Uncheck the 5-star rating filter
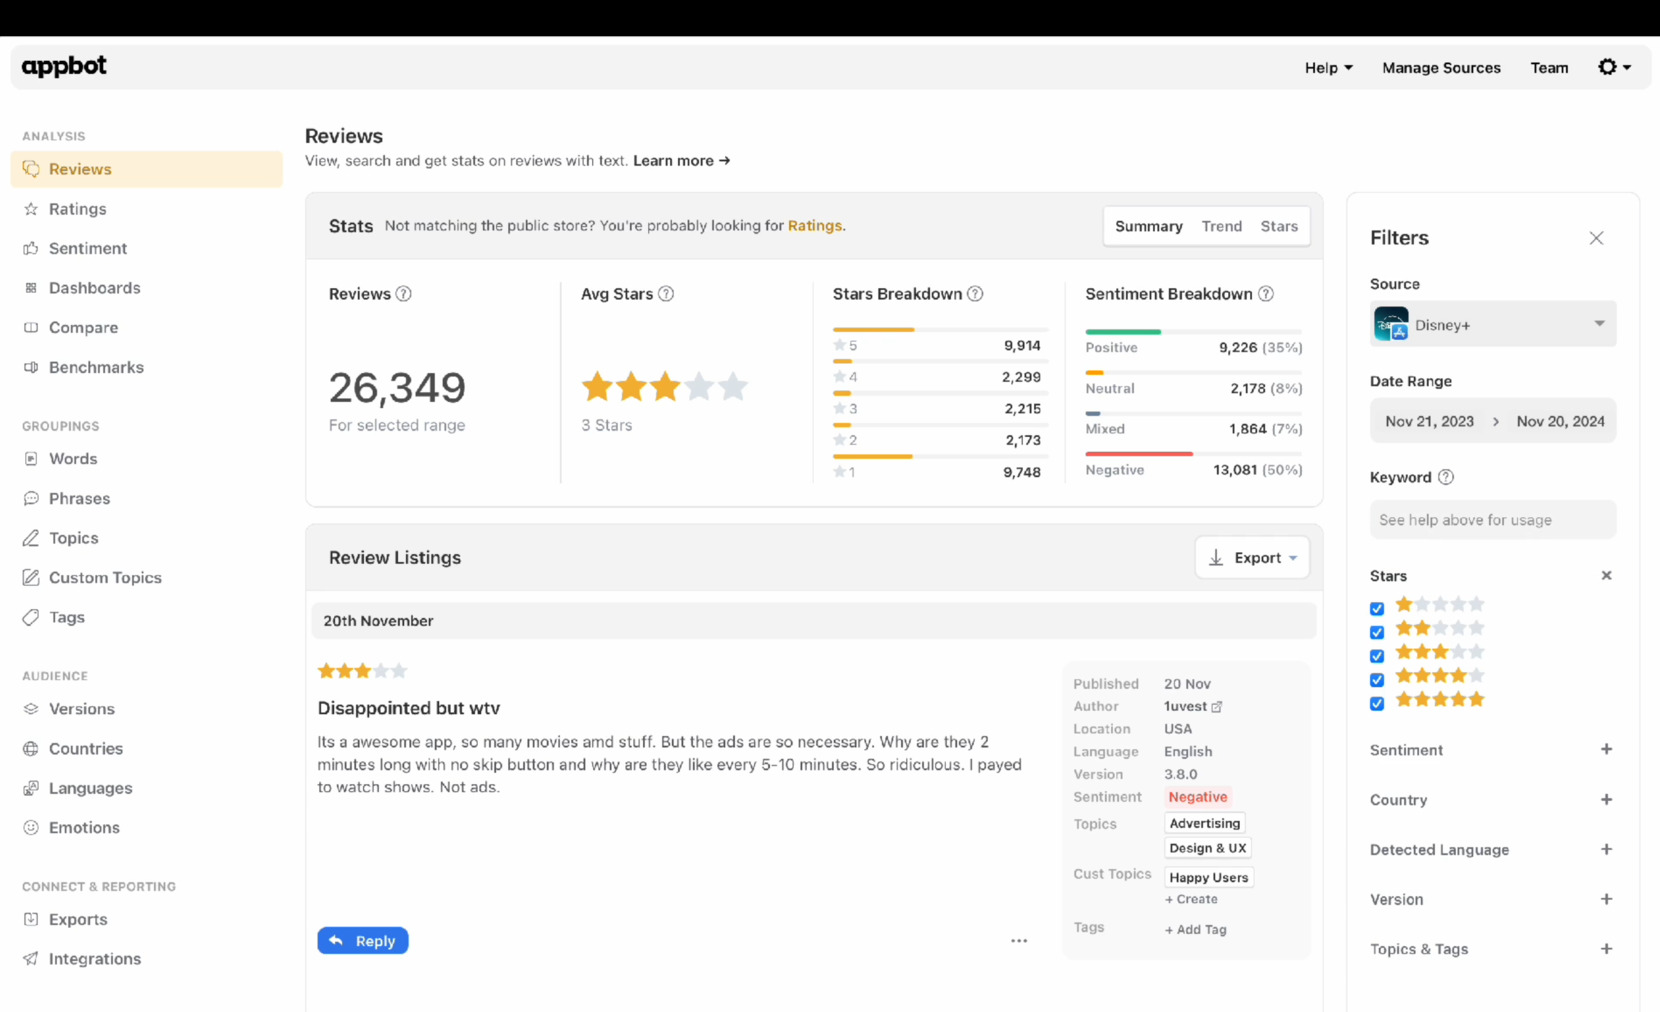 coord(1377,704)
